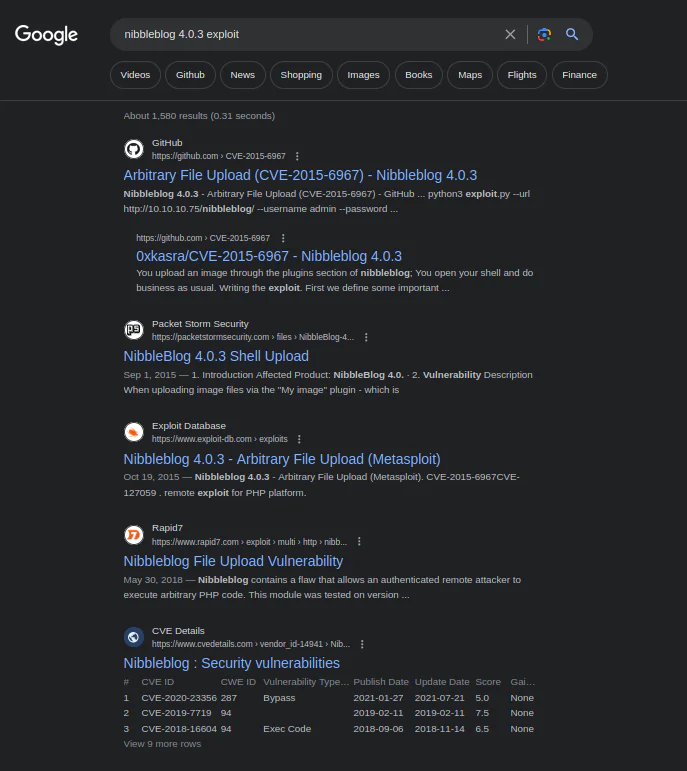Viewport: 687px width, 771px height.
Task: Click the CVE Details globe favicon
Action: 134,637
